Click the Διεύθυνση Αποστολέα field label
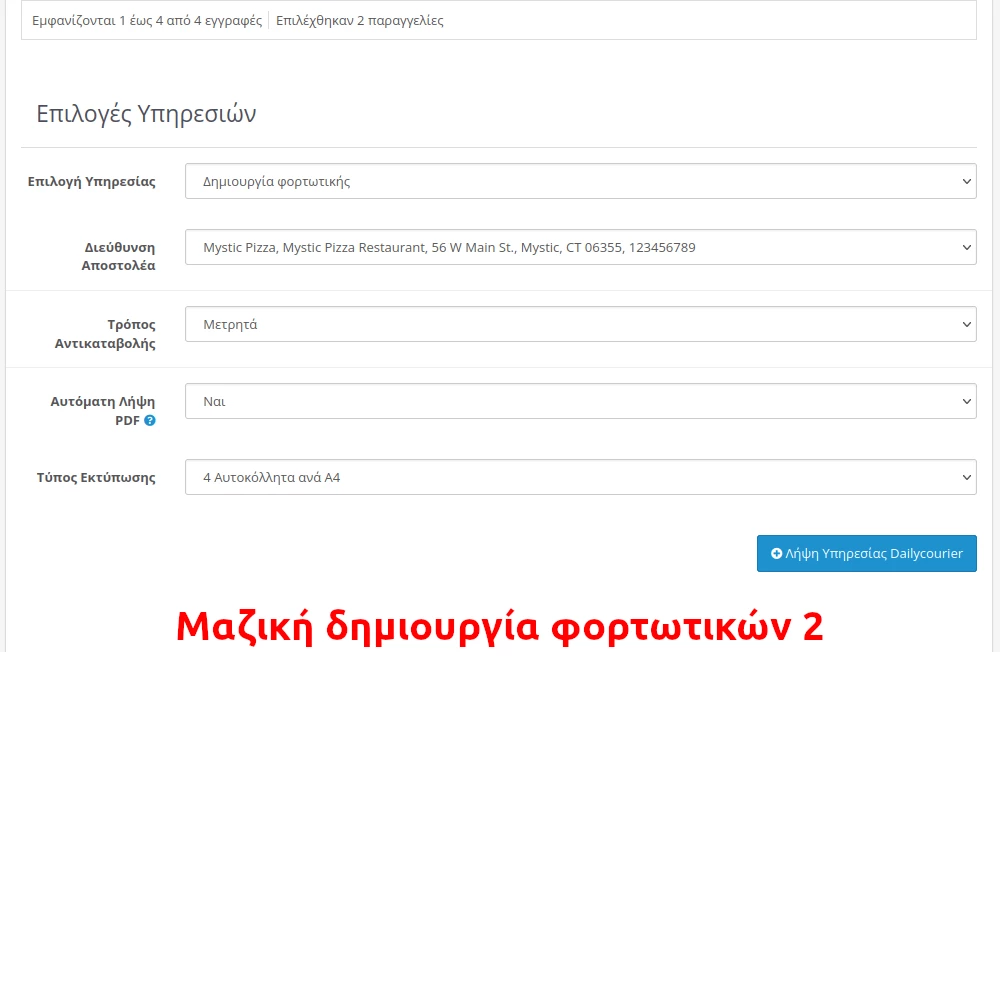This screenshot has height=1000, width=1000. point(118,256)
